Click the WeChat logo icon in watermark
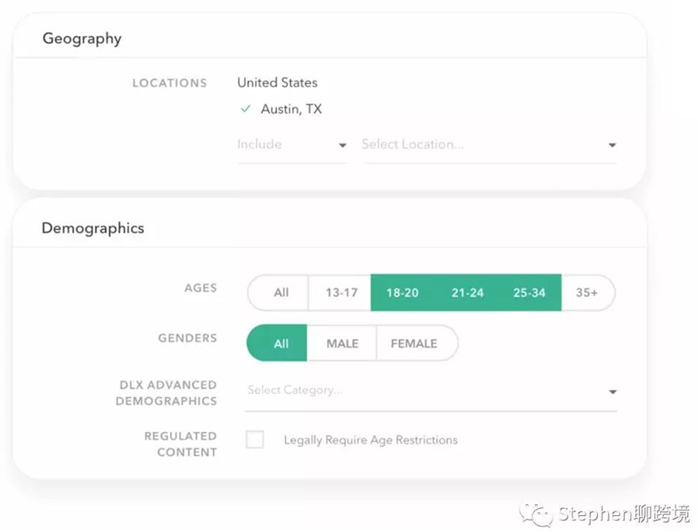This screenshot has height=531, width=699. [x=541, y=513]
